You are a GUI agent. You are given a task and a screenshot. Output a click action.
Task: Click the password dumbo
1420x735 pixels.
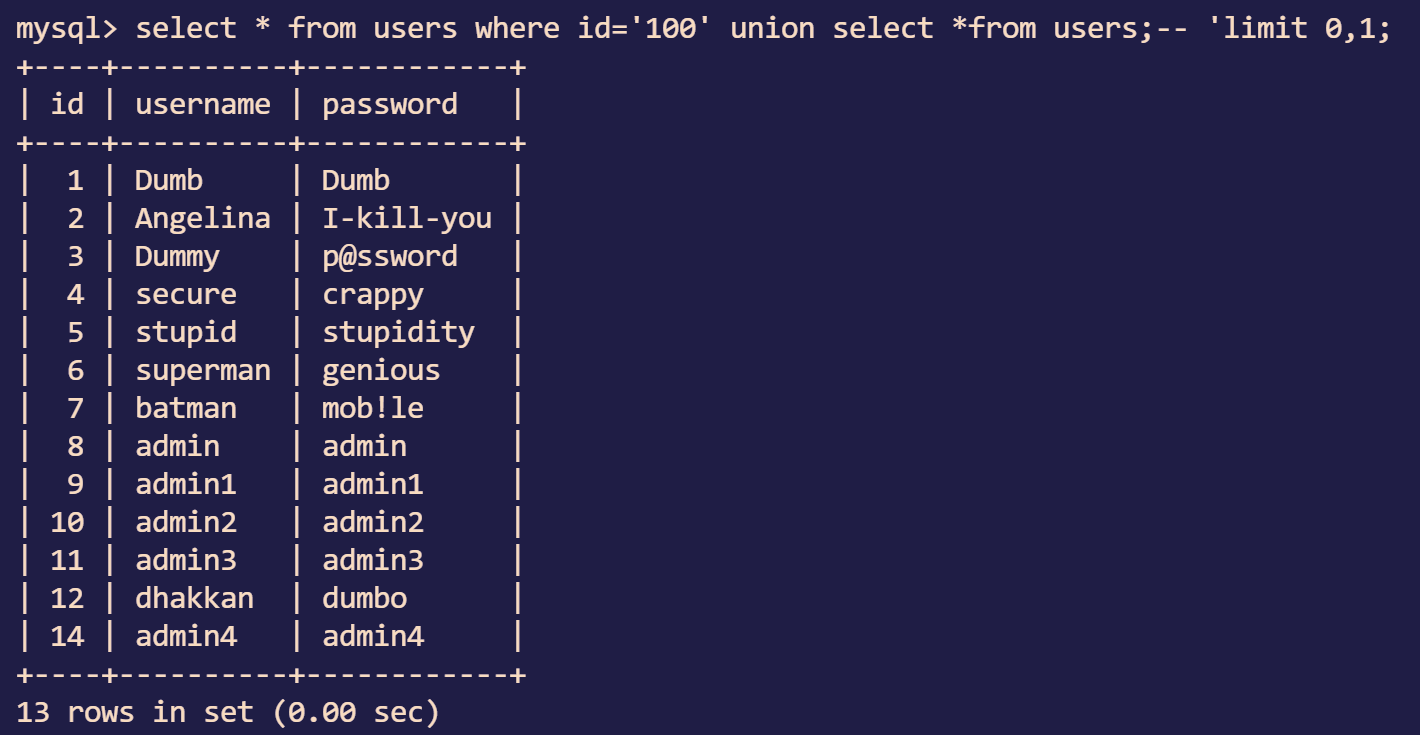(x=364, y=598)
